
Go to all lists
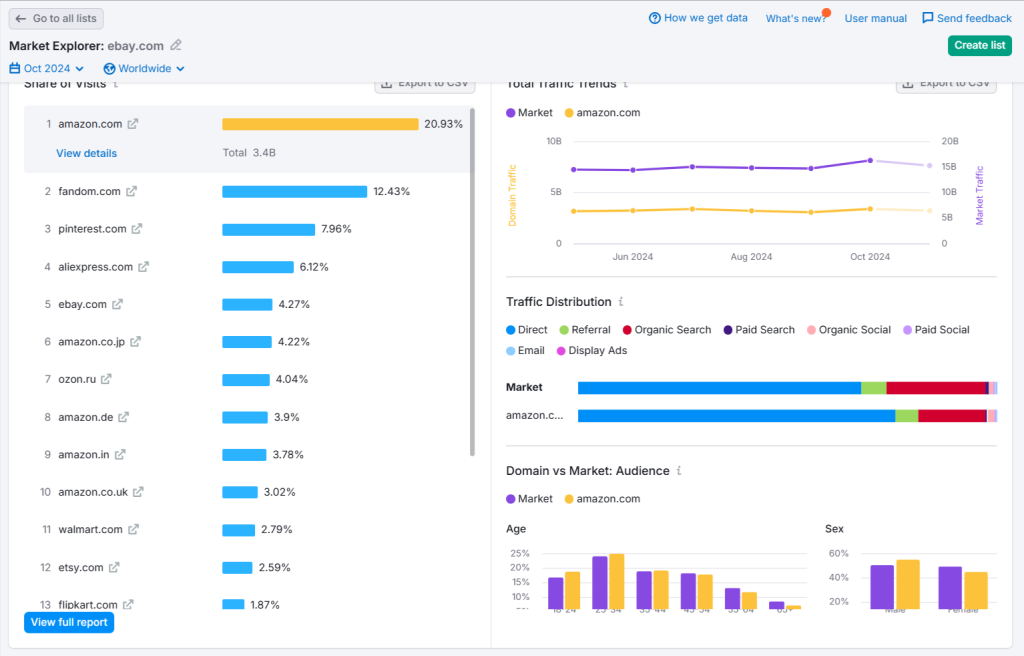56,18
